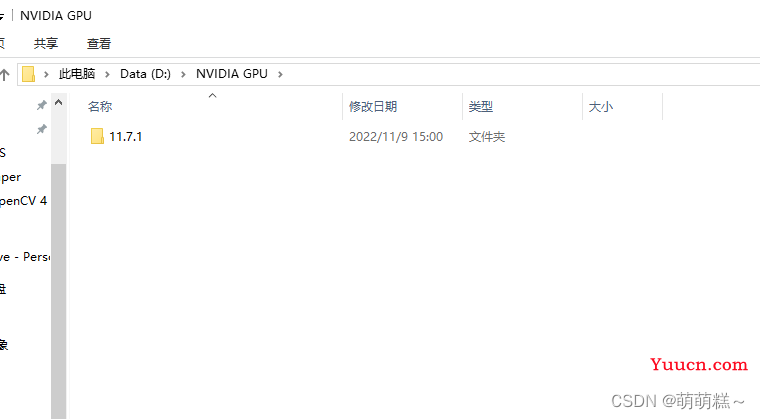Expand the chevron before 此电脑 in the address bar
This screenshot has height=419, width=760.
coord(47,74)
